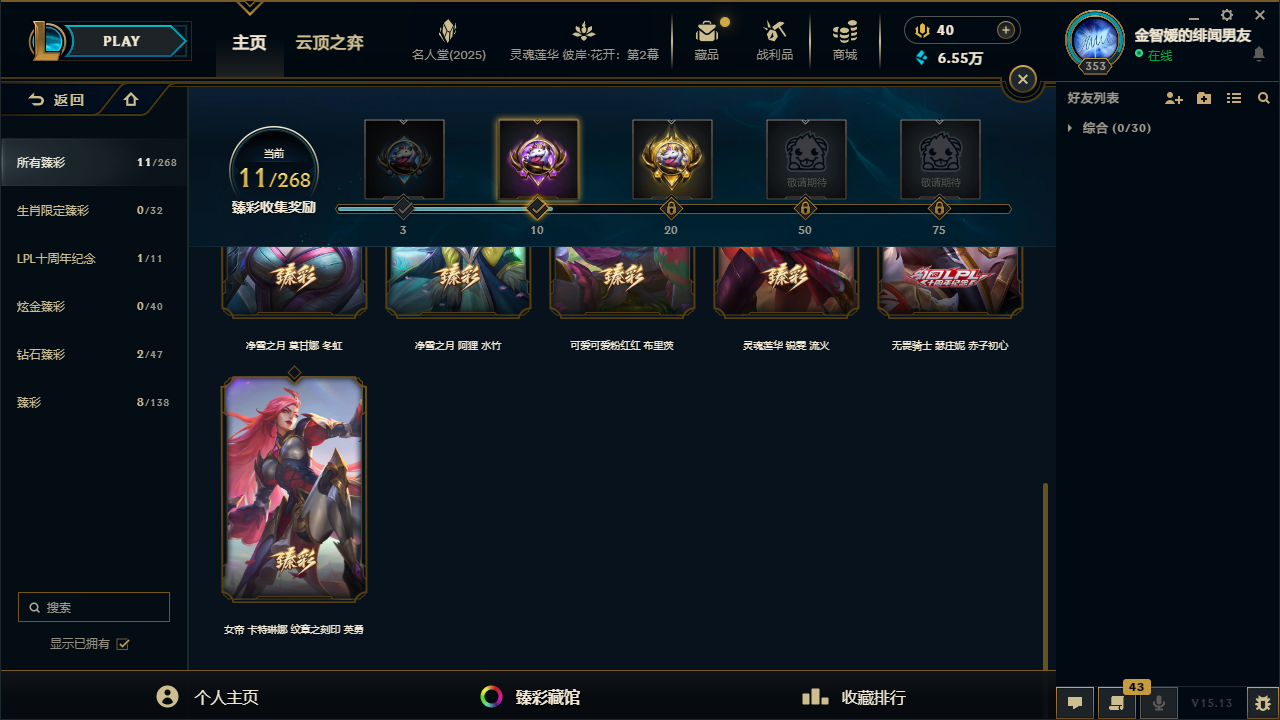Click the 搜索 search field
The height and width of the screenshot is (720, 1280).
click(x=94, y=607)
